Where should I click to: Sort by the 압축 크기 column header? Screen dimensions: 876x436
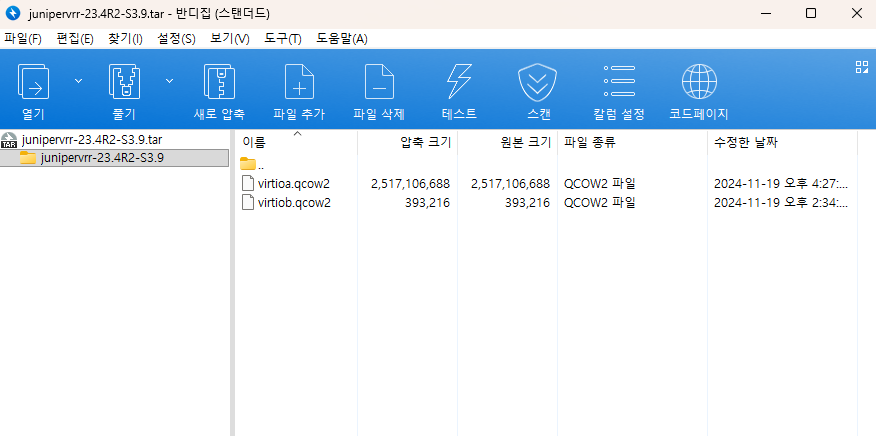pos(408,143)
